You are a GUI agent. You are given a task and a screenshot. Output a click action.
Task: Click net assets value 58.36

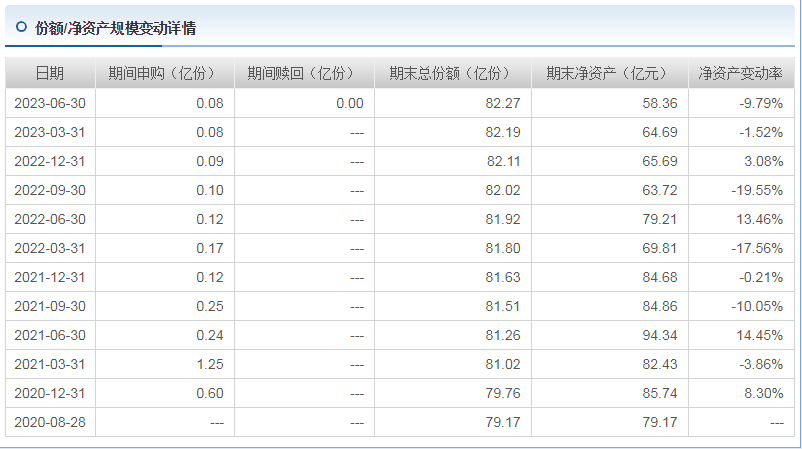pyautogui.click(x=660, y=103)
